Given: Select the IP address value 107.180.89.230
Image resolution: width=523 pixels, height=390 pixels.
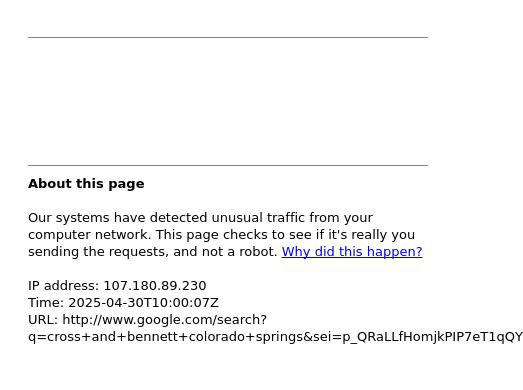Looking at the screenshot, I should [155, 286].
